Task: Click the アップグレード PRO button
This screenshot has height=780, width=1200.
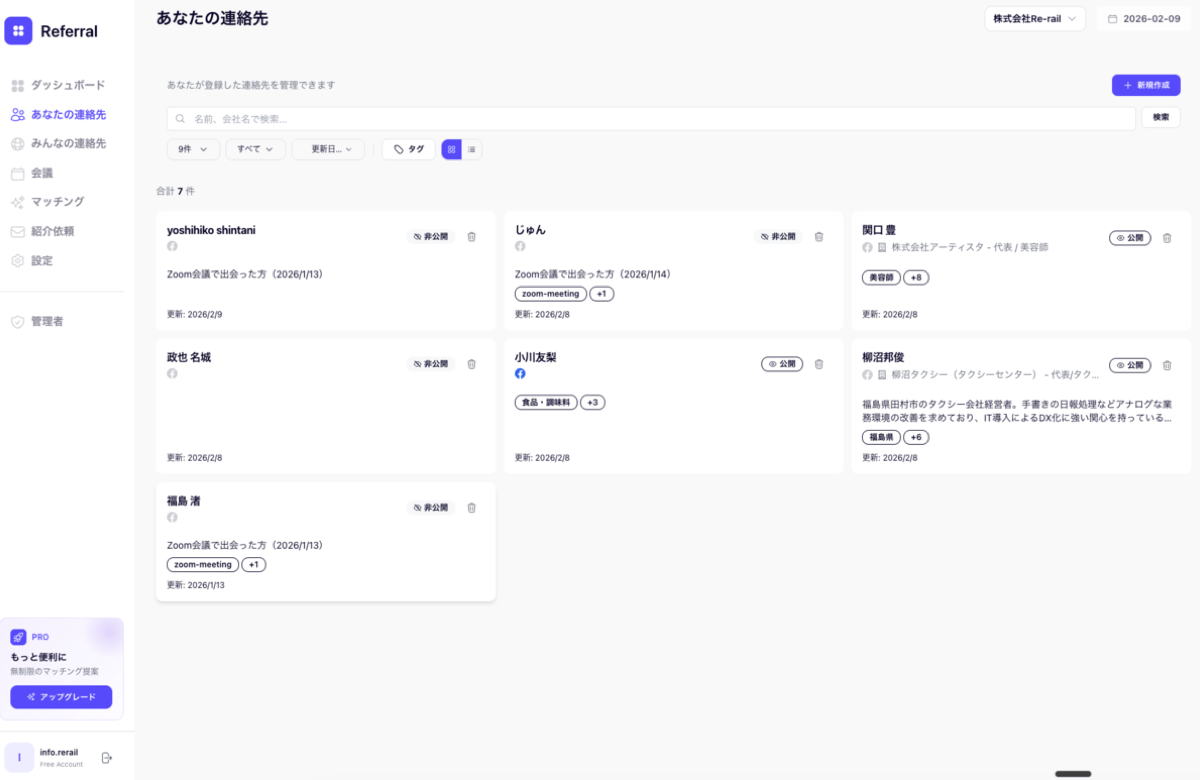Action: 61,697
